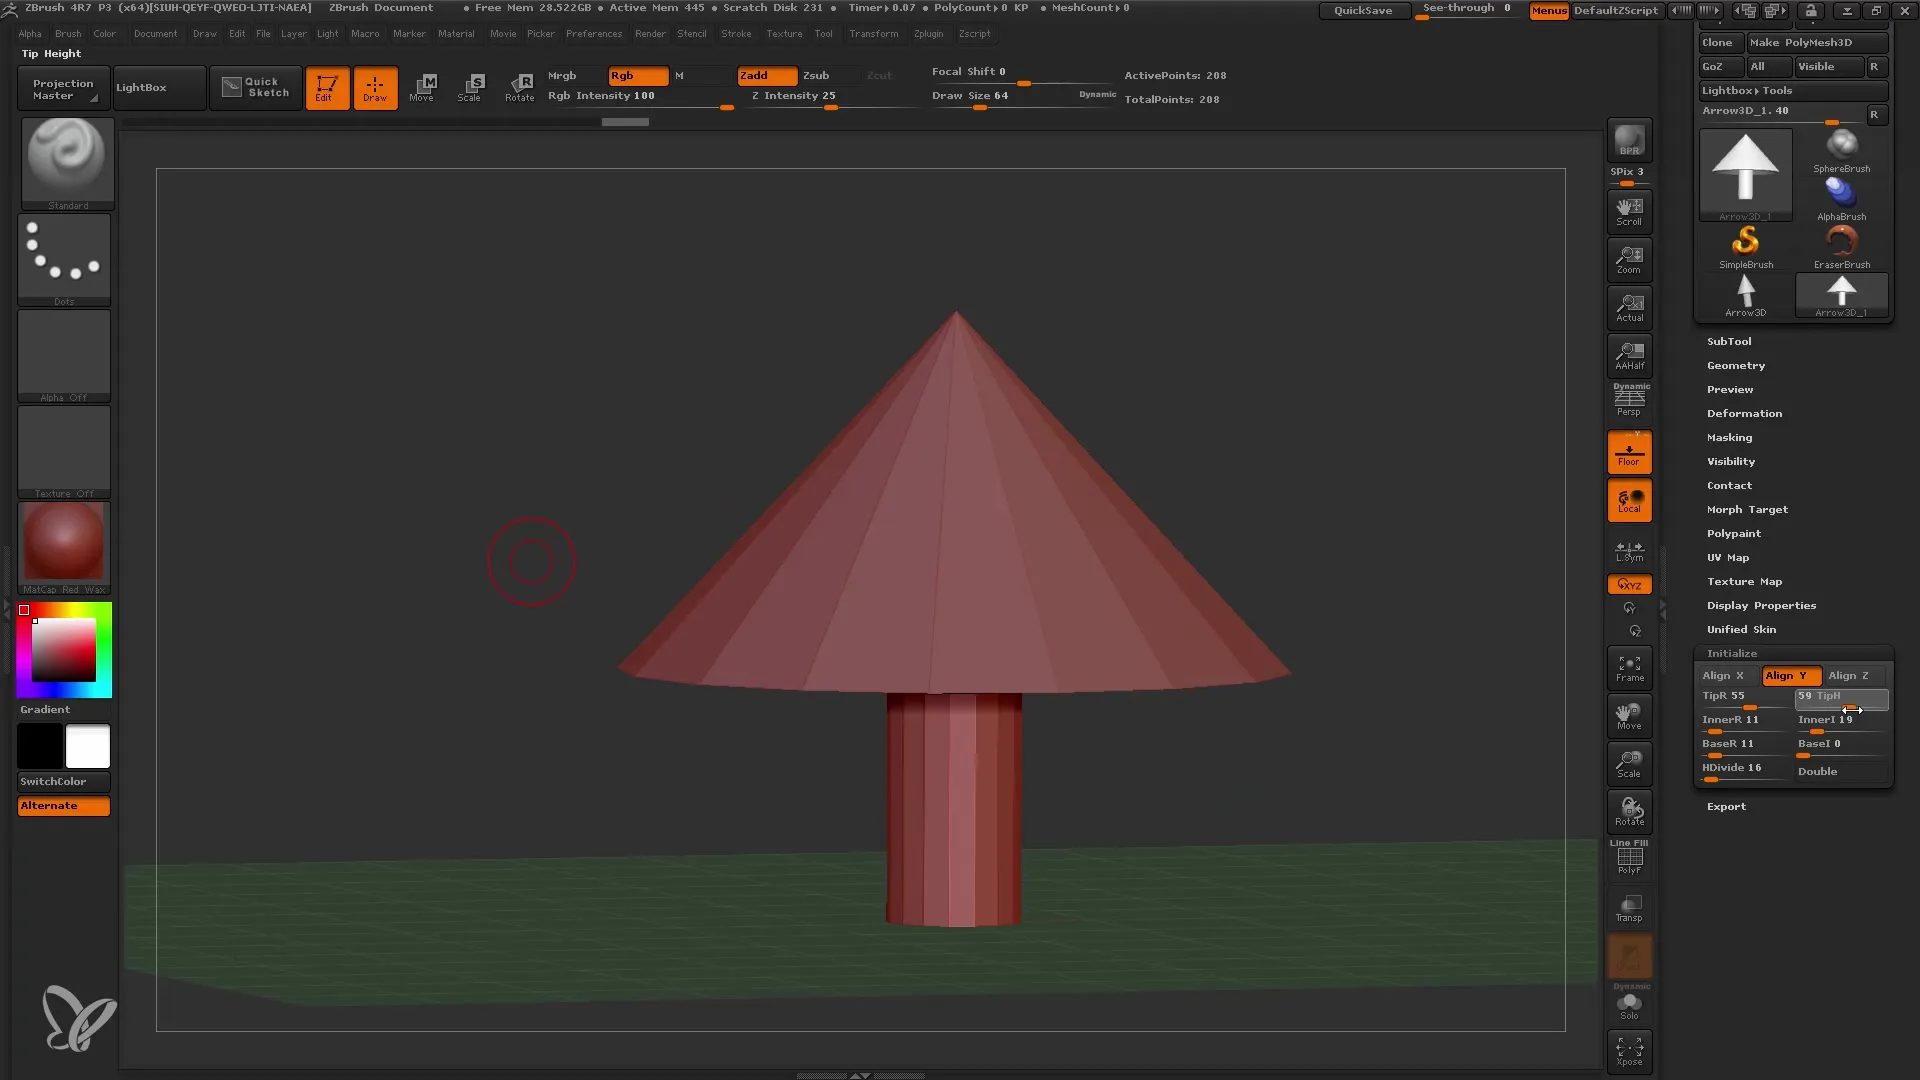Toggle Dynamic draw size mode
Viewport: 1920px width, 1080px height.
click(x=1097, y=94)
